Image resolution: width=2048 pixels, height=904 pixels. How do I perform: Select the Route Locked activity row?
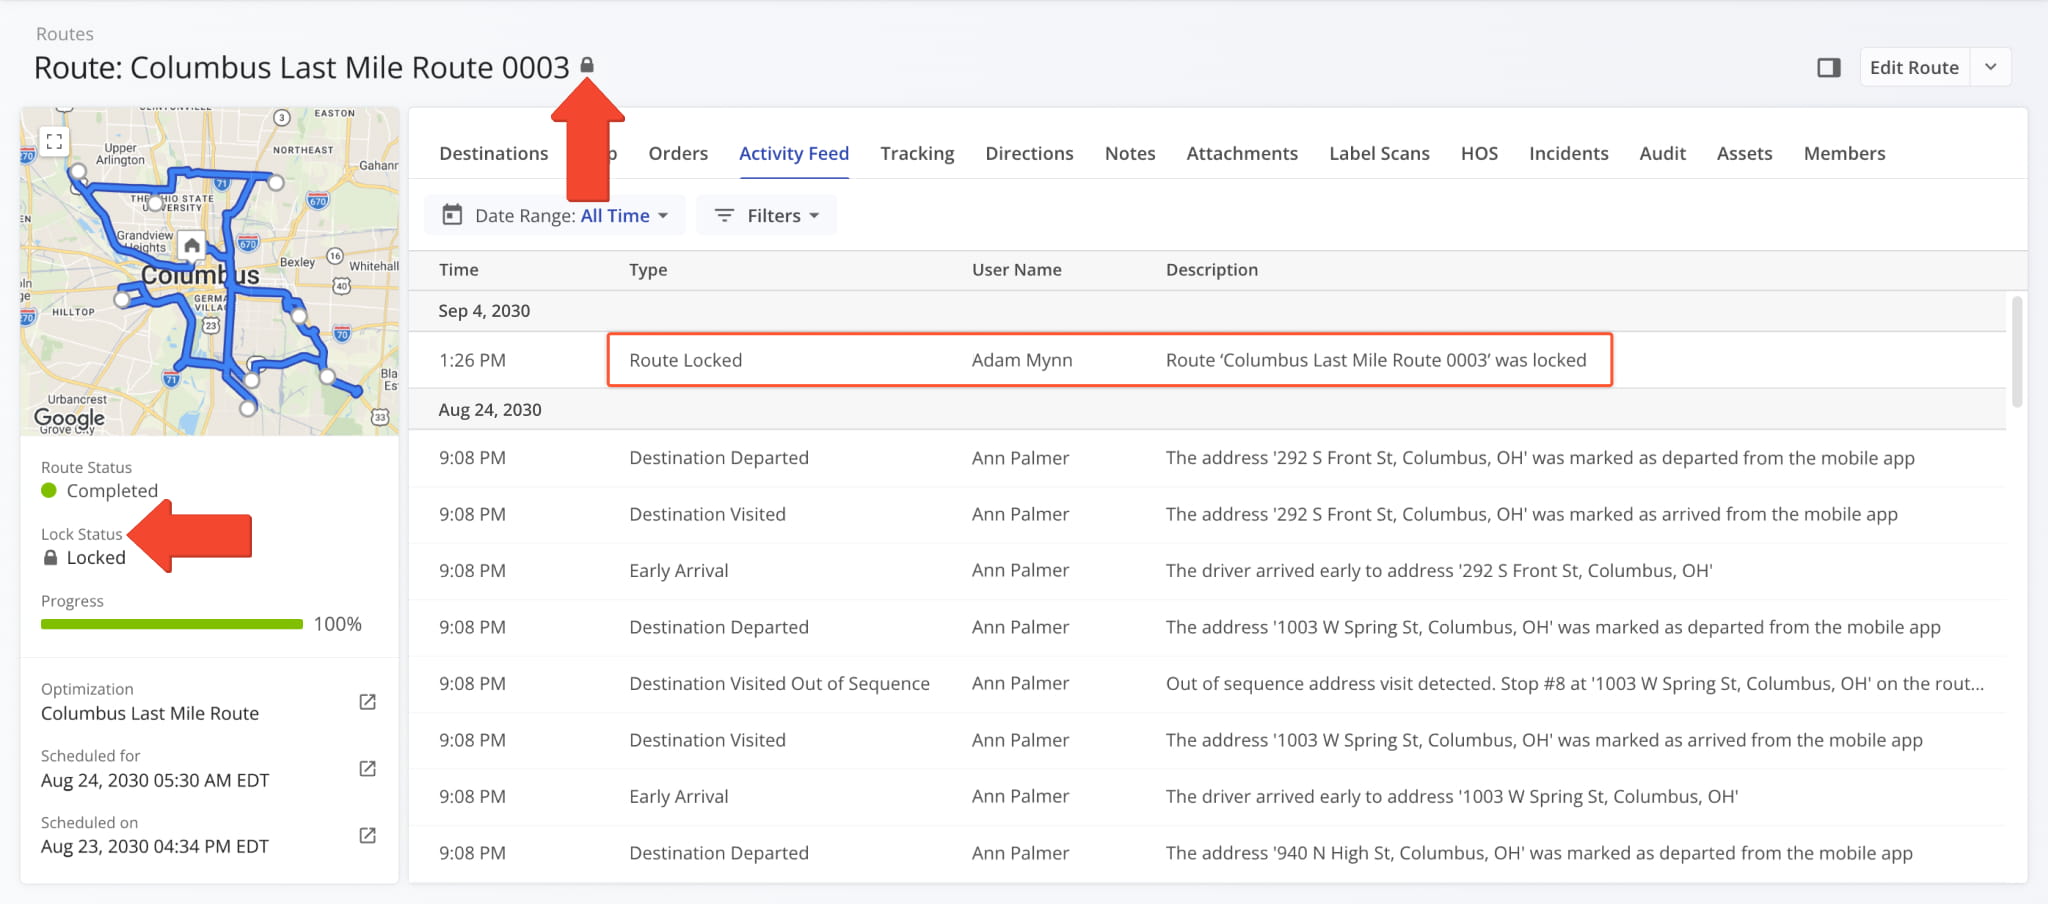coord(1208,360)
